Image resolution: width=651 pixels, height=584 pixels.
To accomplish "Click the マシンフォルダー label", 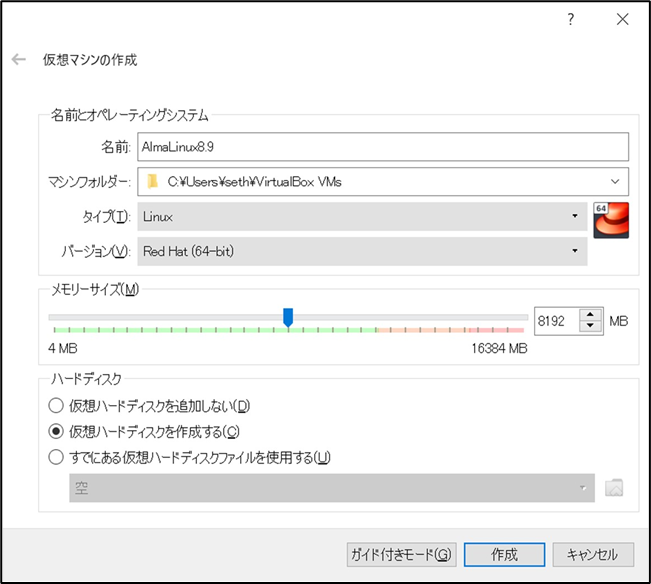I will click(89, 182).
